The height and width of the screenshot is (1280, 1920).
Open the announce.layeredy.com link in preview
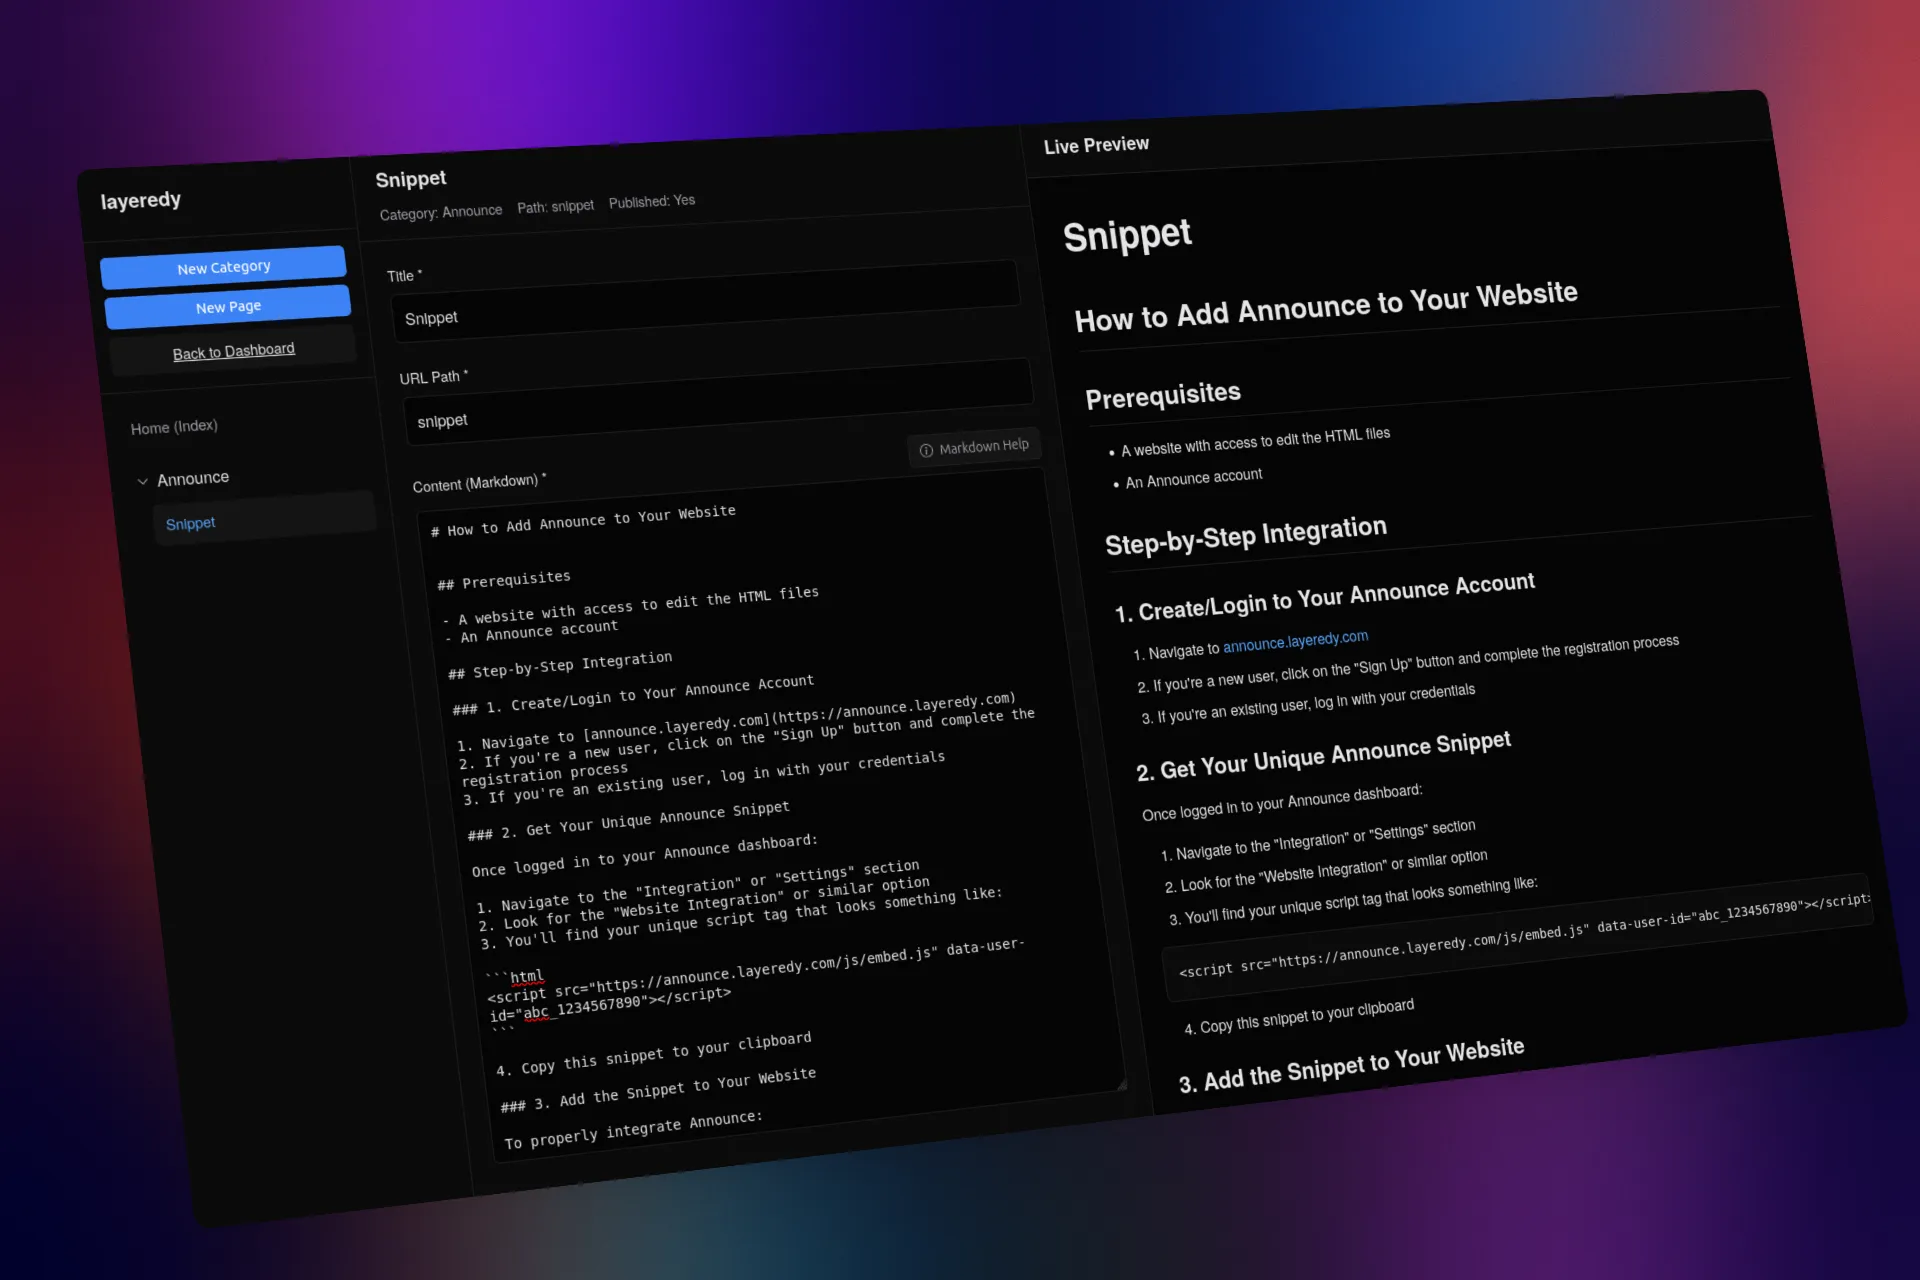point(1295,641)
